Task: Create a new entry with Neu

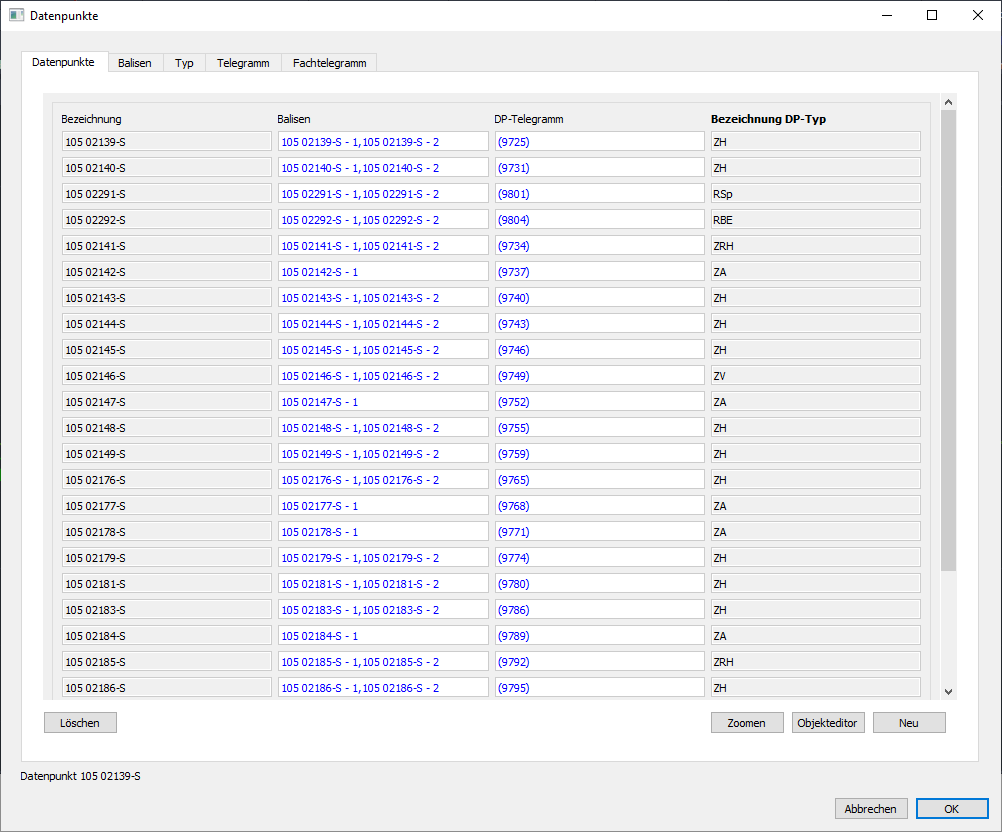Action: 909,723
